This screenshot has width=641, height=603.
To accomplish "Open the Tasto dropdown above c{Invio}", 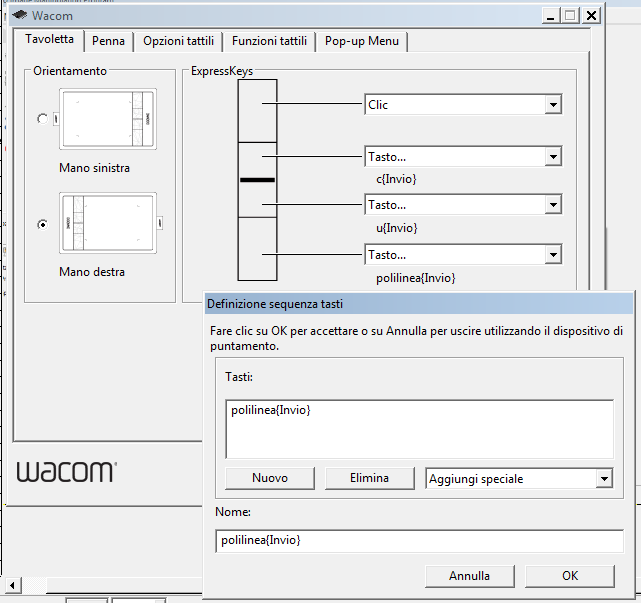I will [553, 157].
